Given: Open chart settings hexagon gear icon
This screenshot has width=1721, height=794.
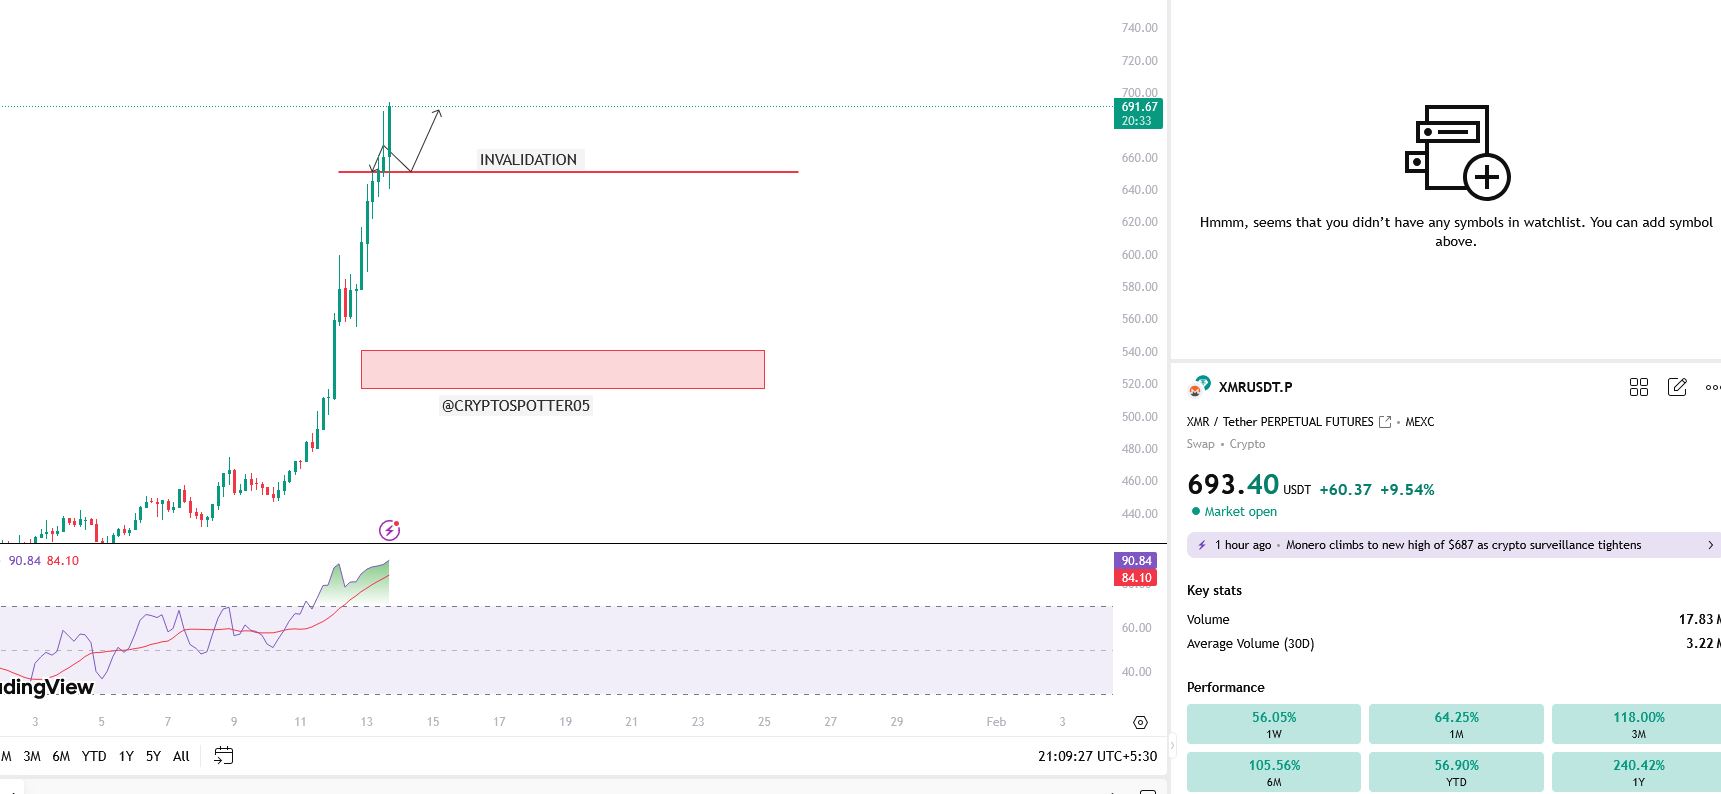Looking at the screenshot, I should pos(1140,722).
